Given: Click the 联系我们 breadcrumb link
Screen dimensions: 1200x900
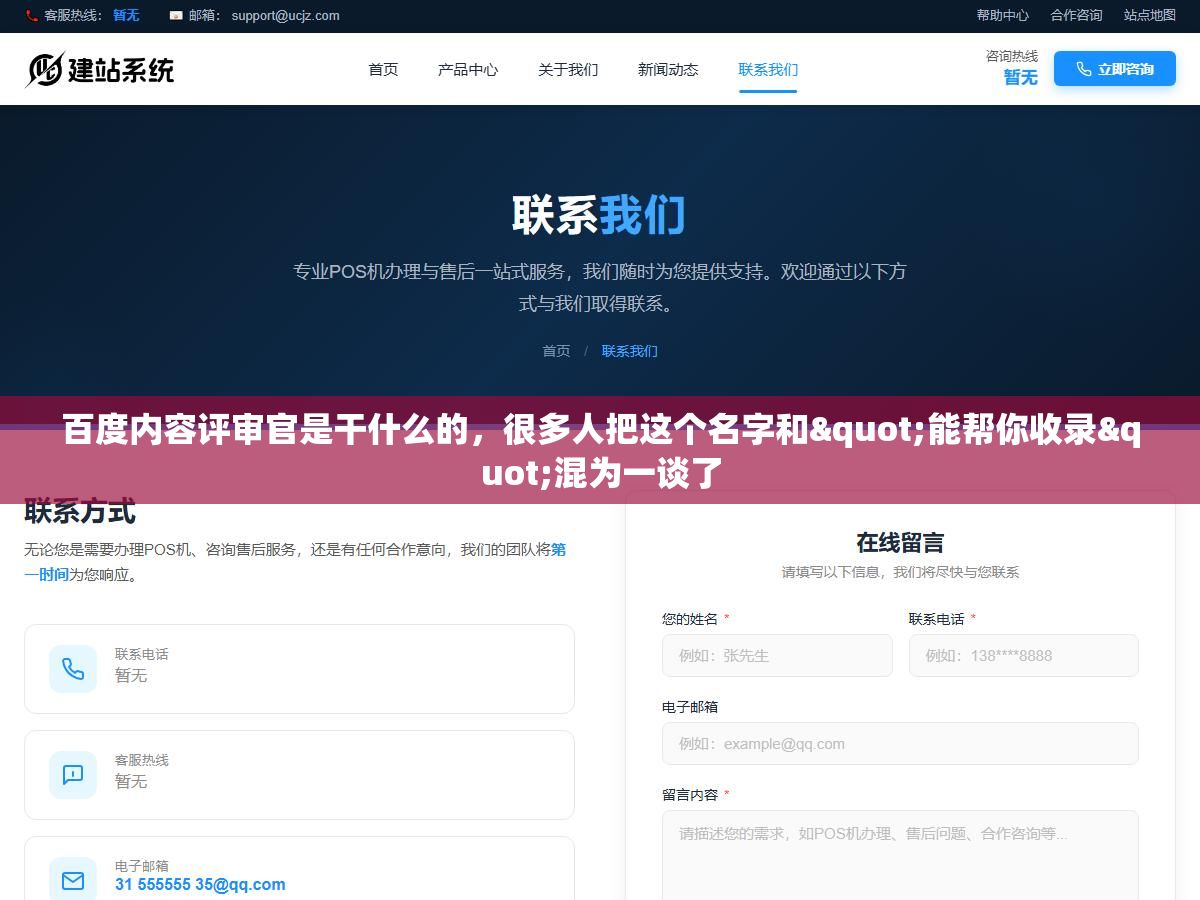Looking at the screenshot, I should click(x=630, y=351).
